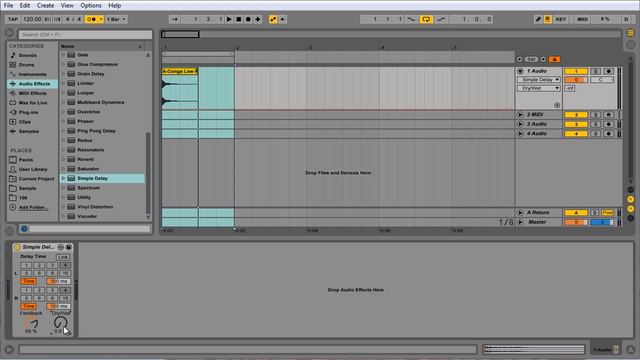640x360 pixels.
Task: Toggle the Delay Time Link button
Action: coord(63,257)
